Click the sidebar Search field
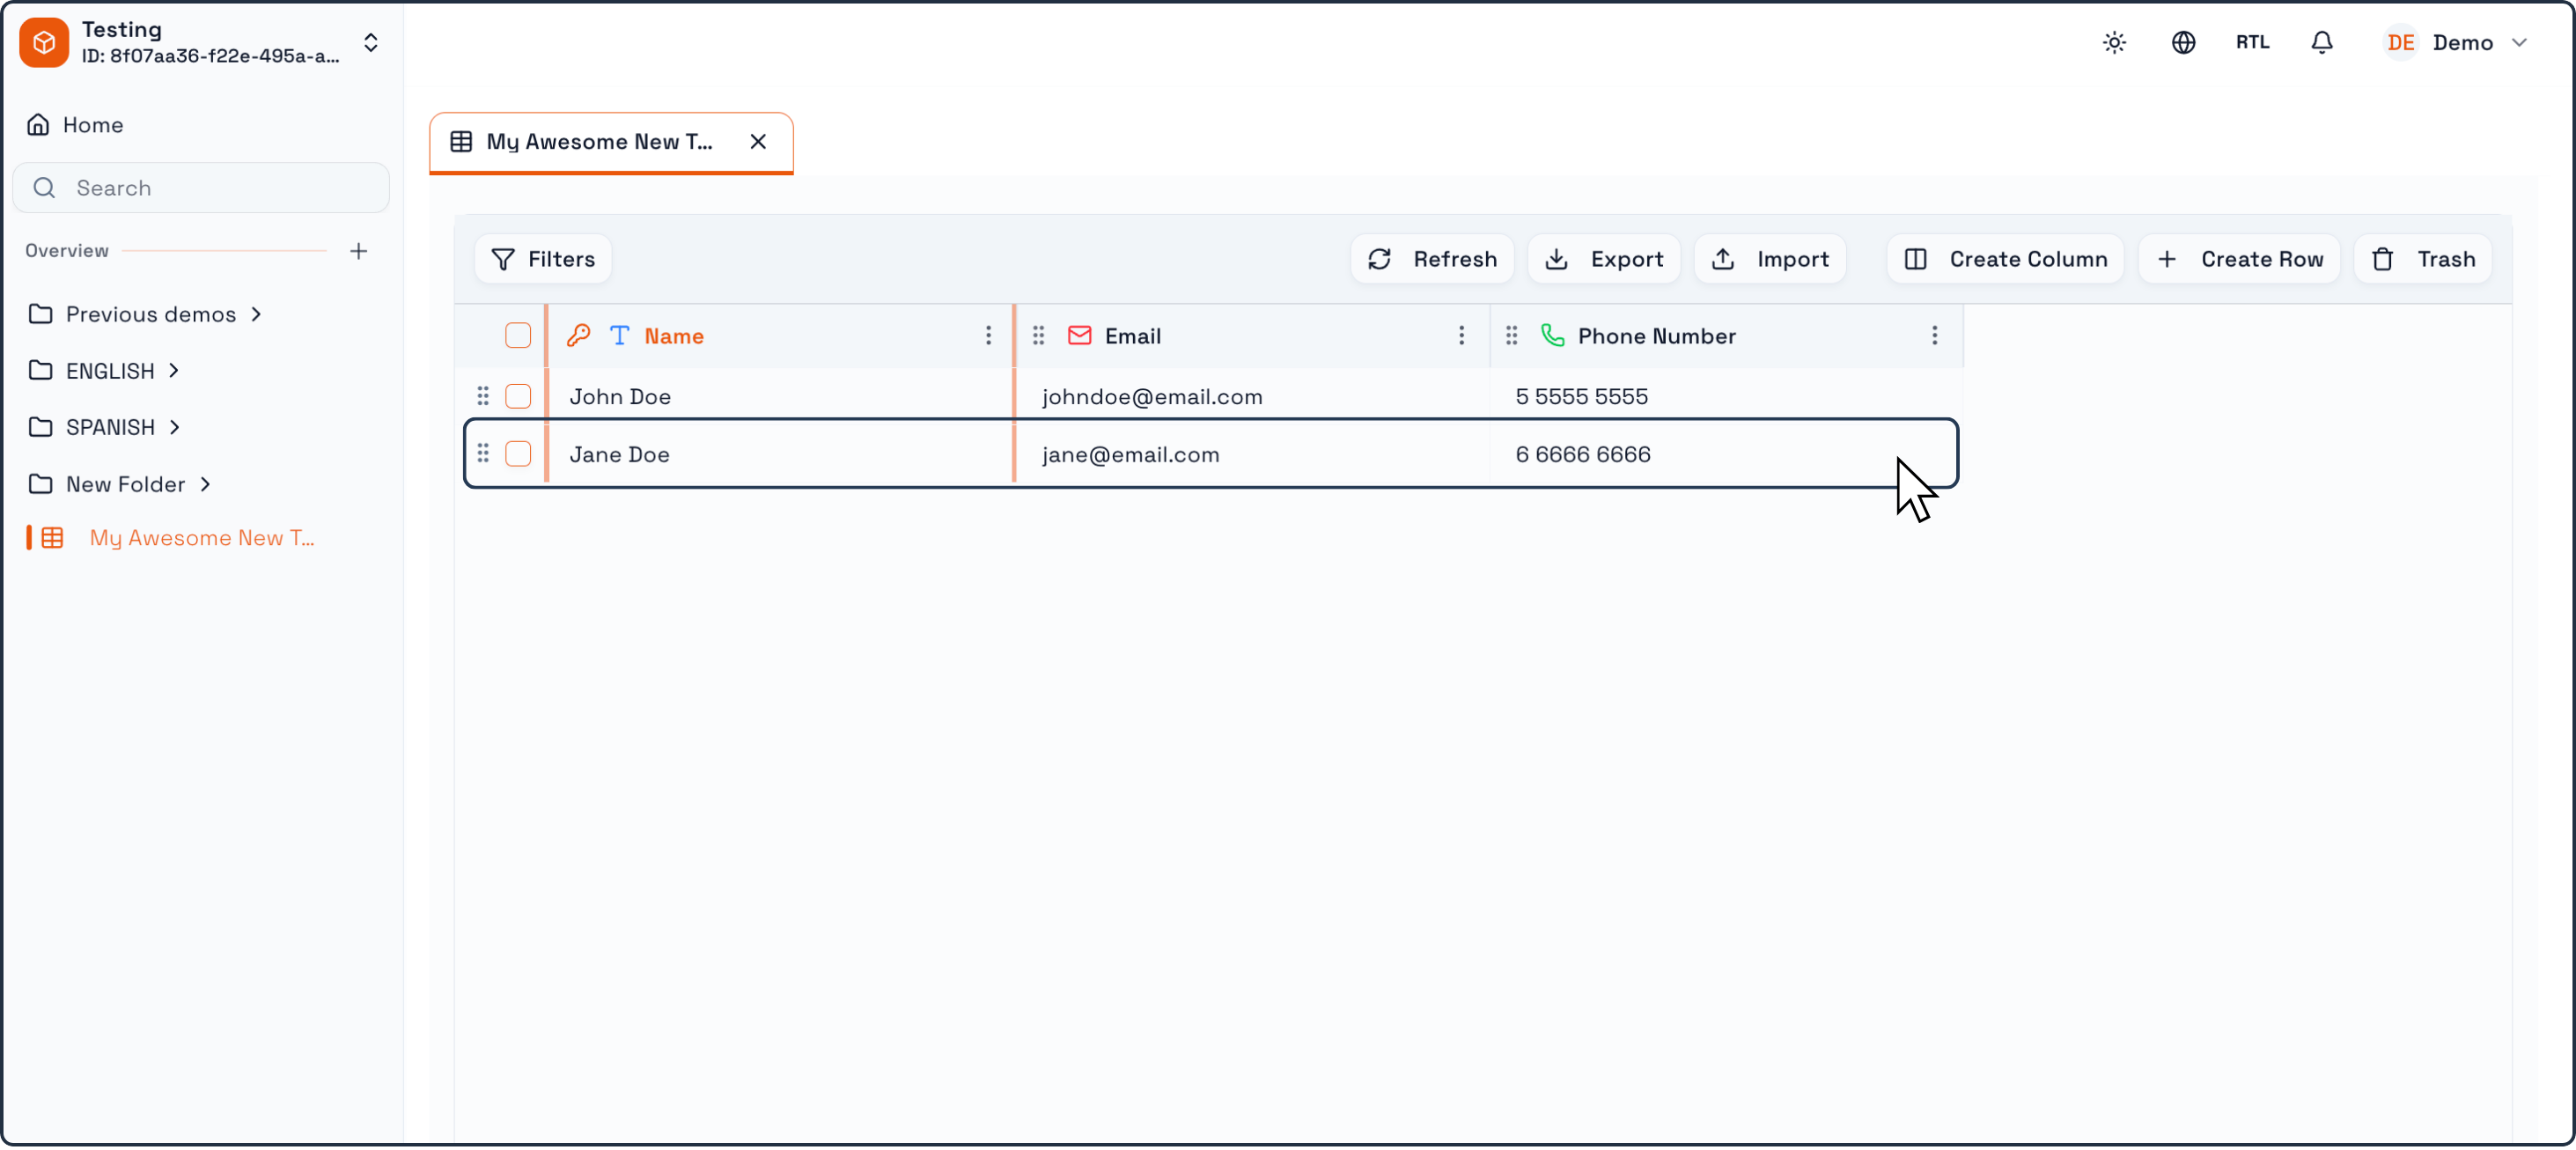The height and width of the screenshot is (1150, 2576). pyautogui.click(x=201, y=188)
